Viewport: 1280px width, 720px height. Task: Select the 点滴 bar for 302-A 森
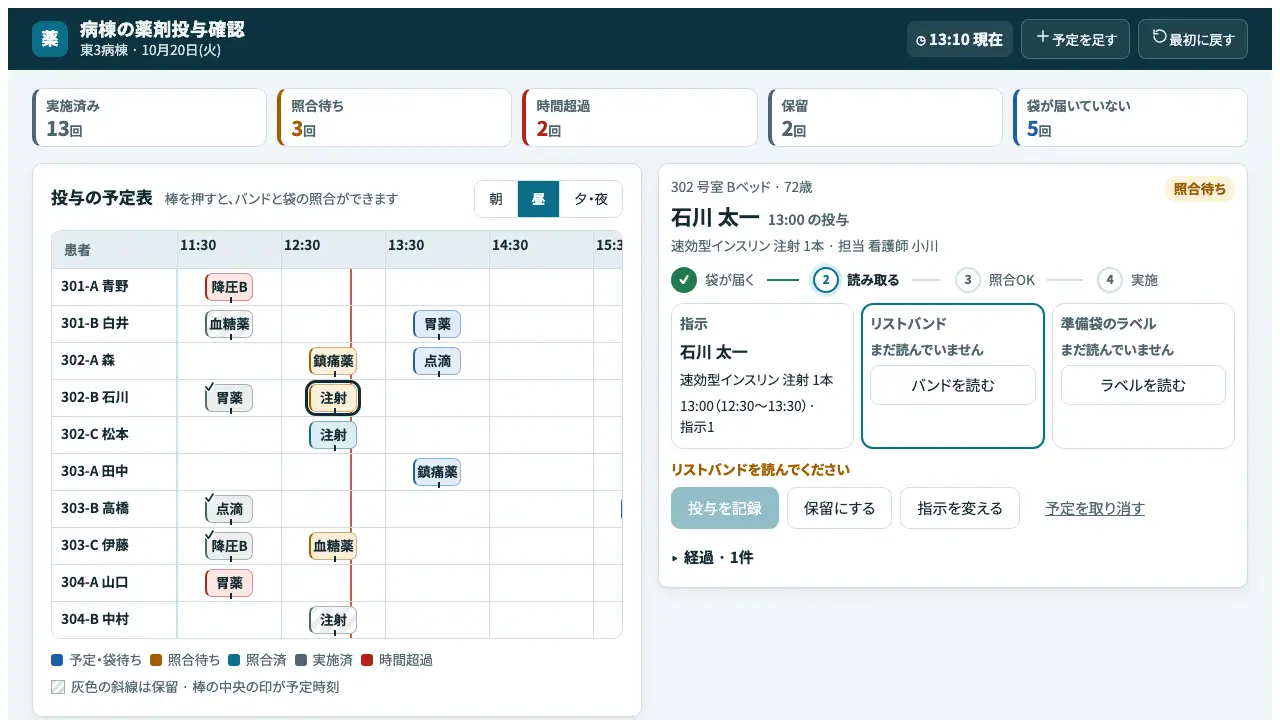pos(437,361)
